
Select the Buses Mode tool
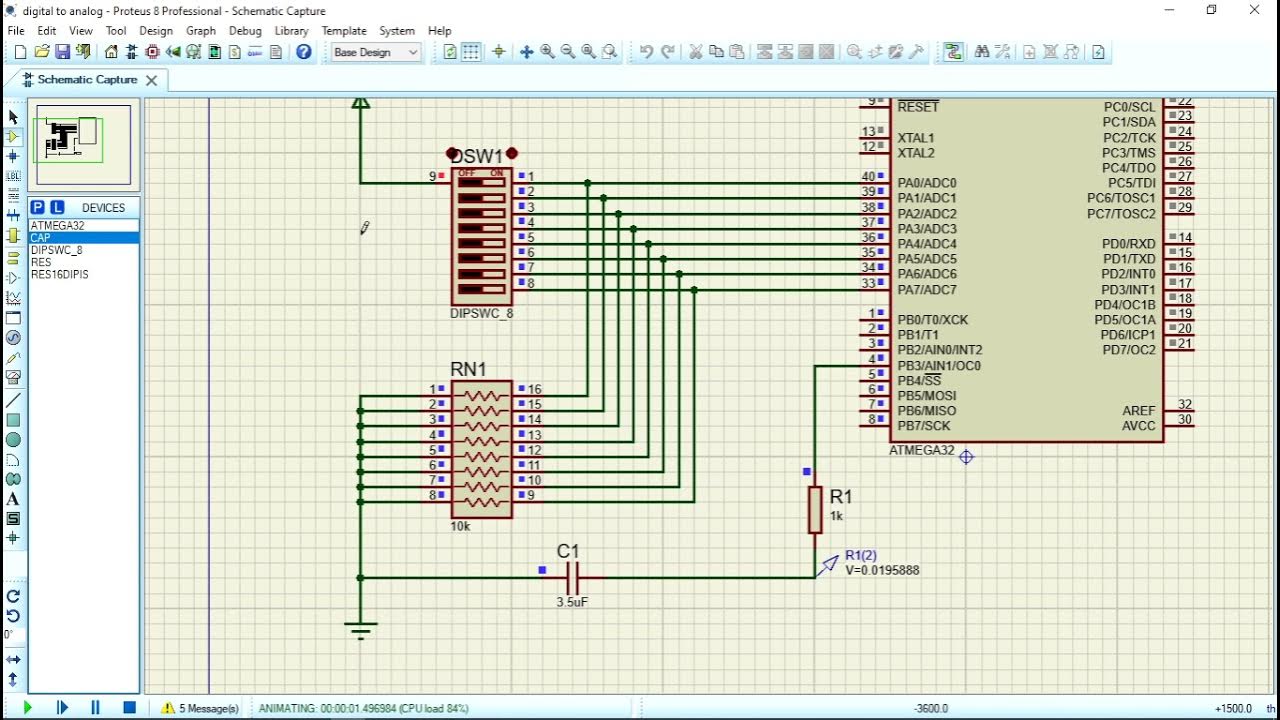tap(13, 215)
